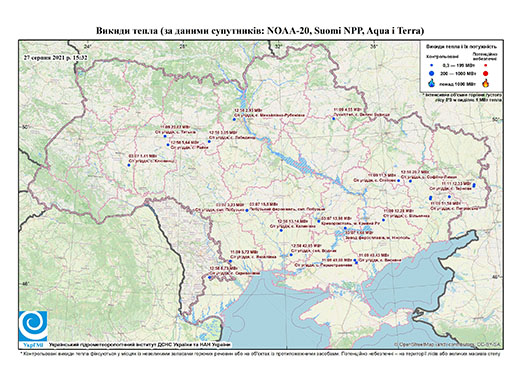Click the small red dot legend symbol
Viewport: 520px width, 368px height.
[486, 65]
